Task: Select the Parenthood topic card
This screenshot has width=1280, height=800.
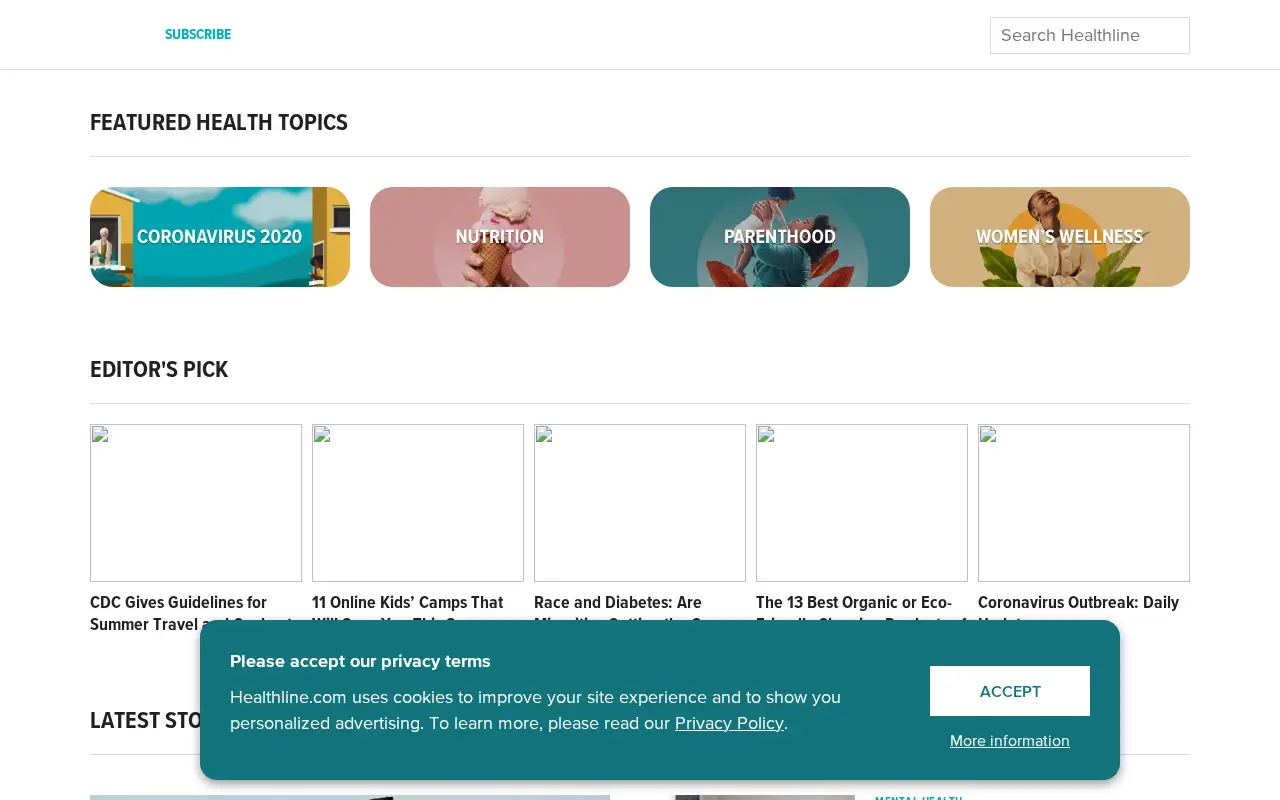Action: [780, 237]
